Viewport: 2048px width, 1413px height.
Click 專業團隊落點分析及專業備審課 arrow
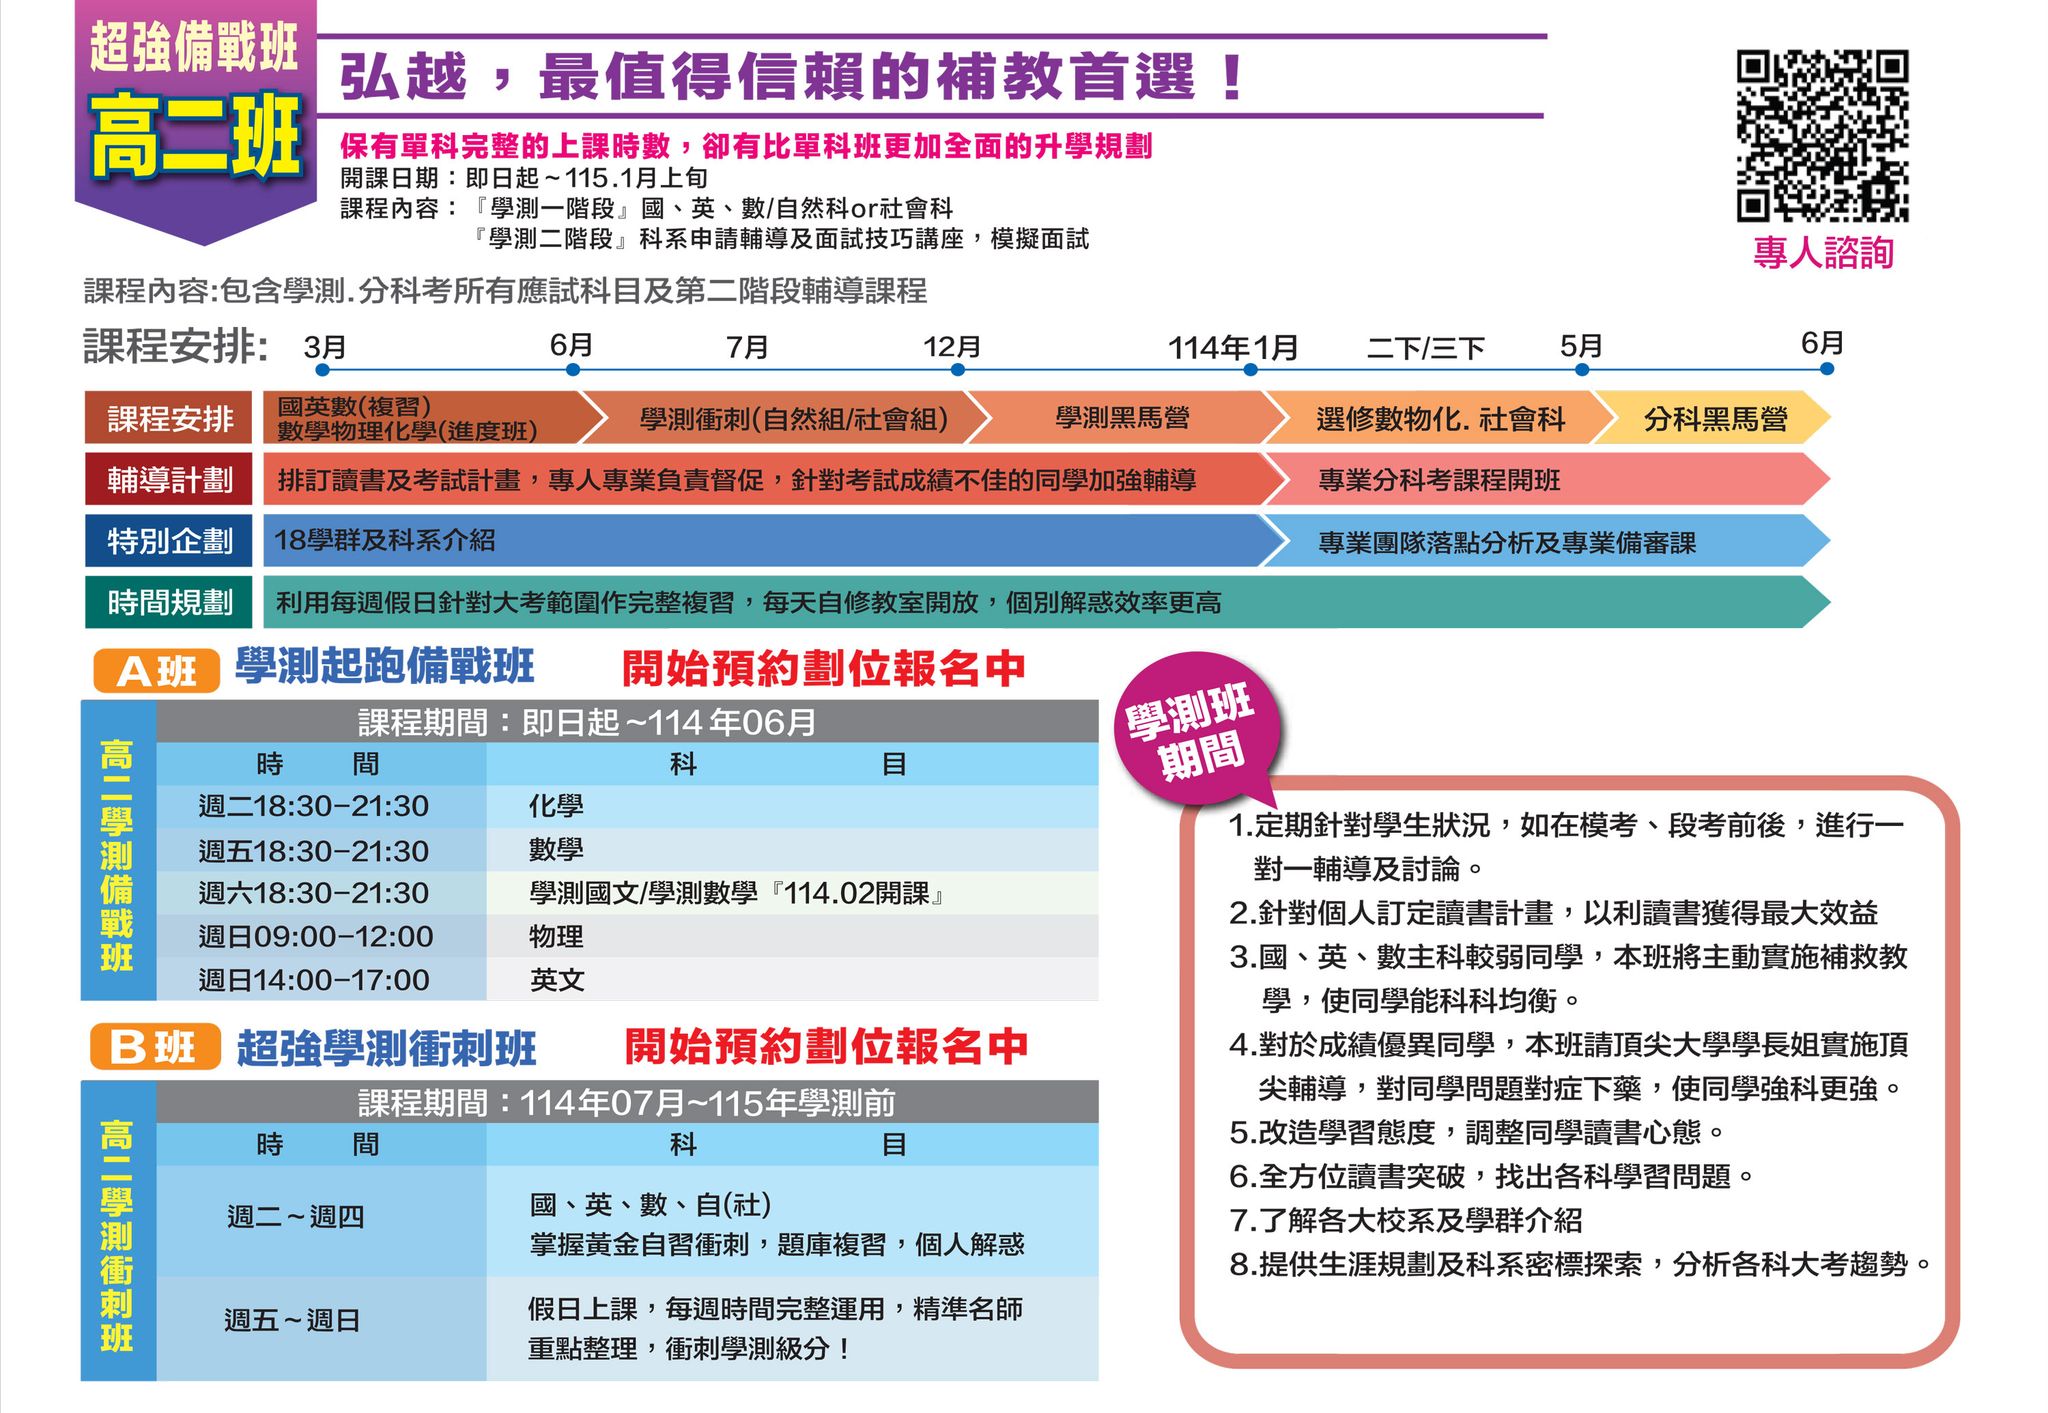coord(1546,541)
